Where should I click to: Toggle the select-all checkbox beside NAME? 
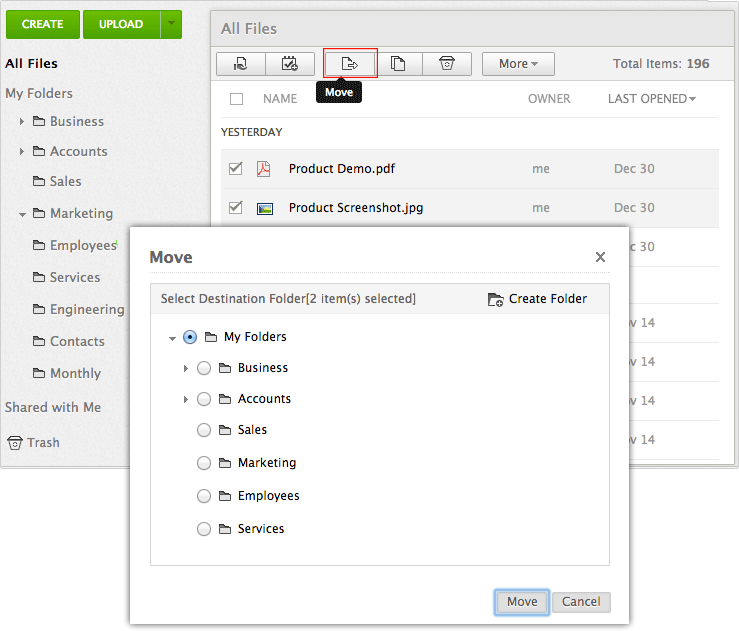(236, 99)
